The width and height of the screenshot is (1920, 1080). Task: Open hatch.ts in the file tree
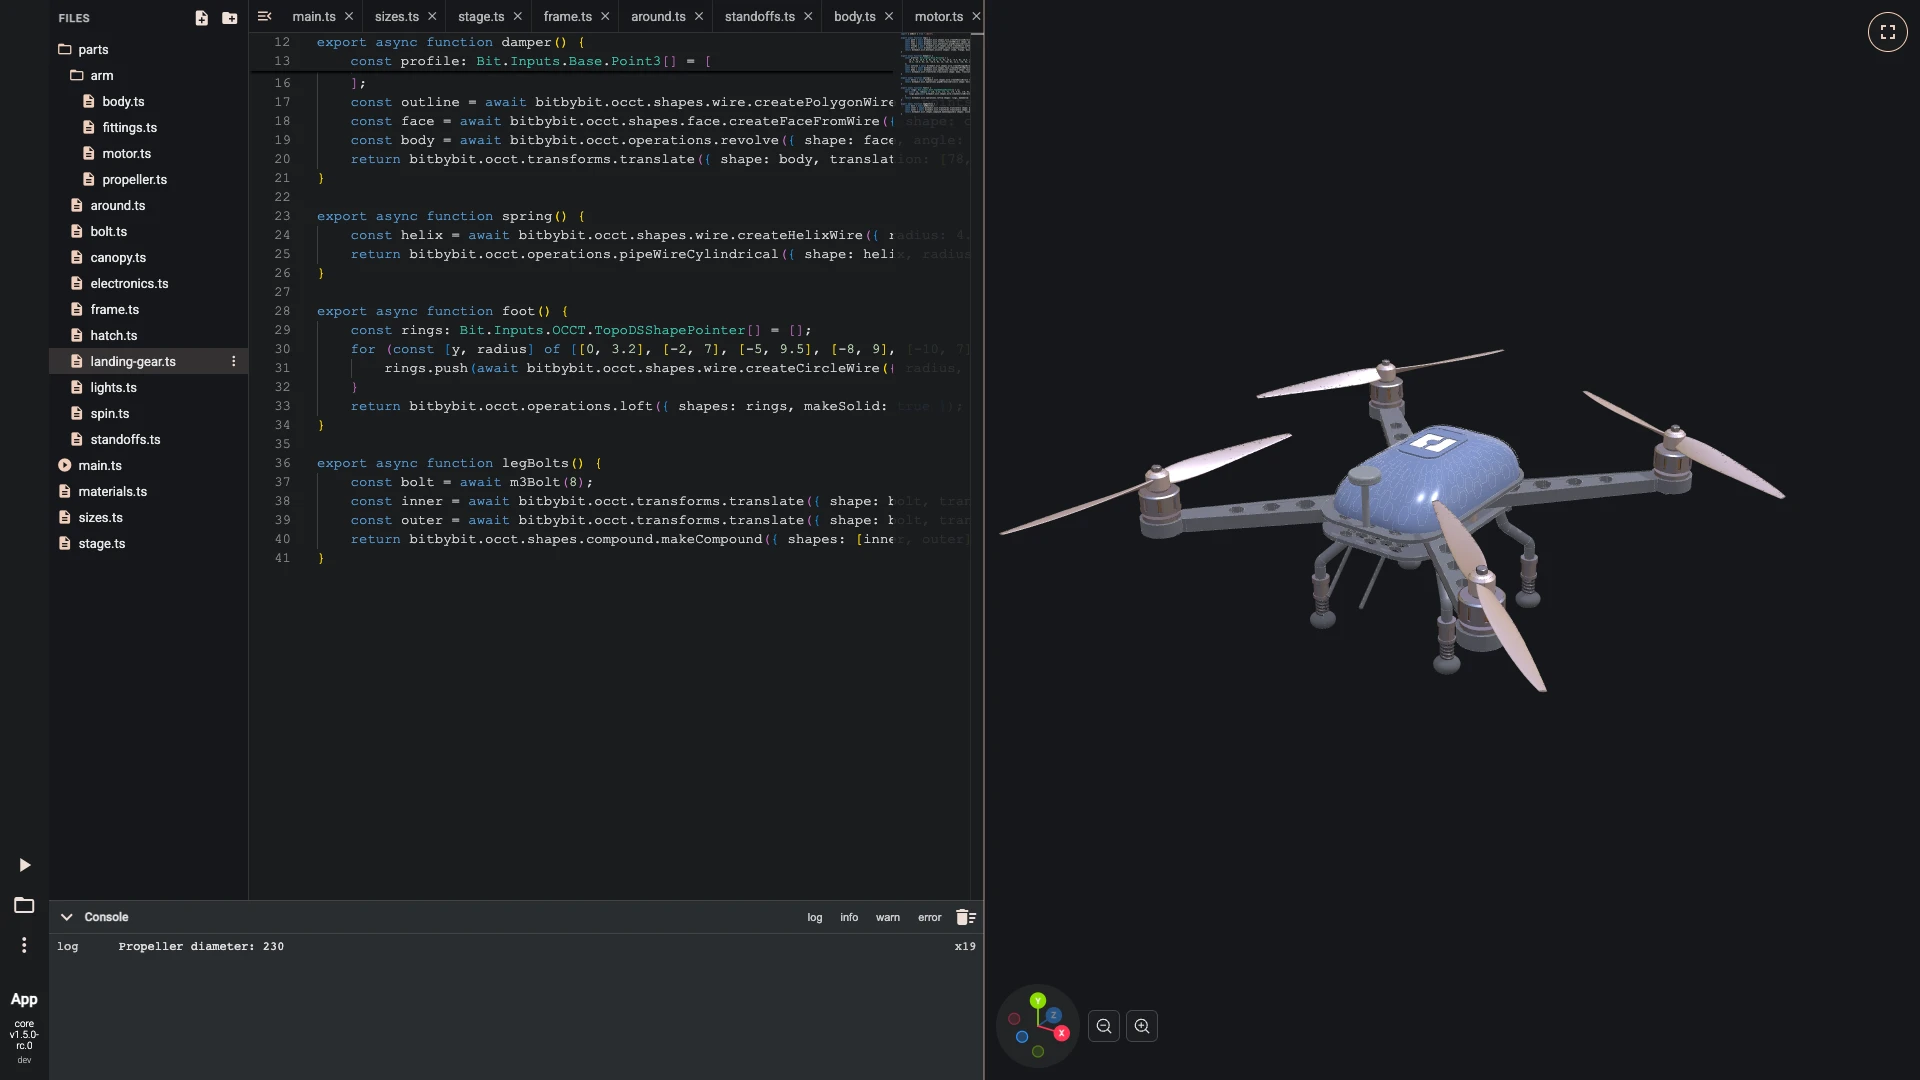click(113, 335)
